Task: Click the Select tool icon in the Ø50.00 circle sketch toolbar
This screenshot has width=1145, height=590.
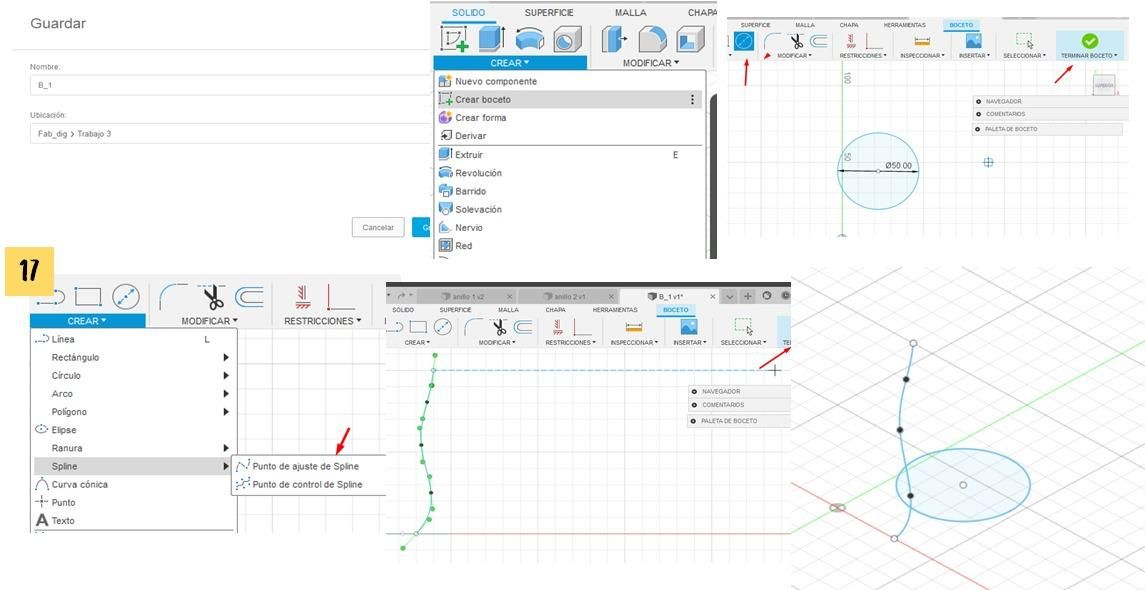Action: pos(1025,41)
